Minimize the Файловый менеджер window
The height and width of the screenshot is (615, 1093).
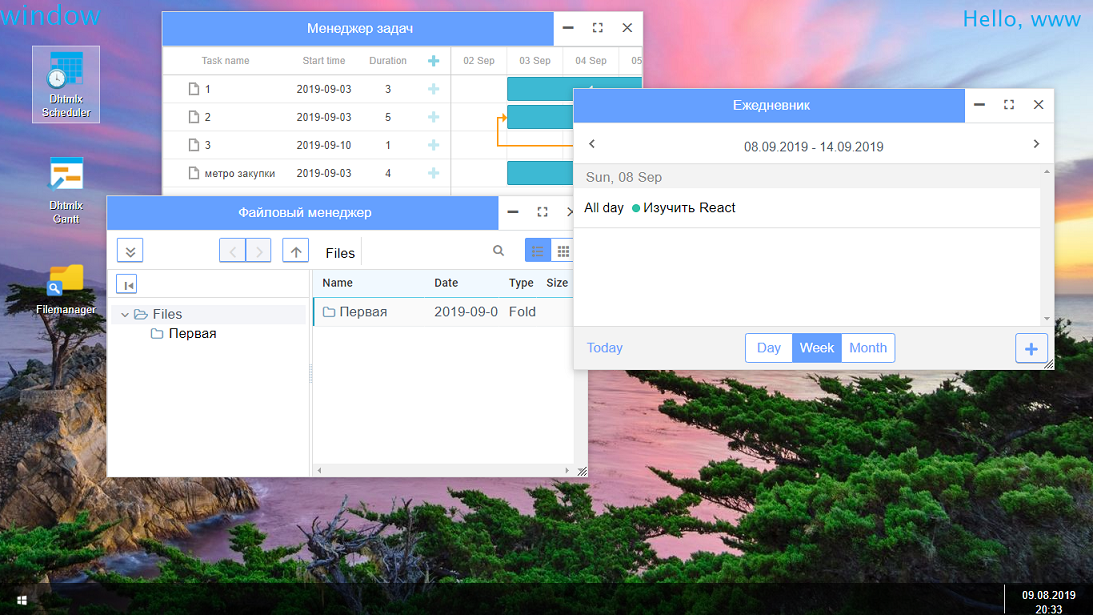point(513,212)
